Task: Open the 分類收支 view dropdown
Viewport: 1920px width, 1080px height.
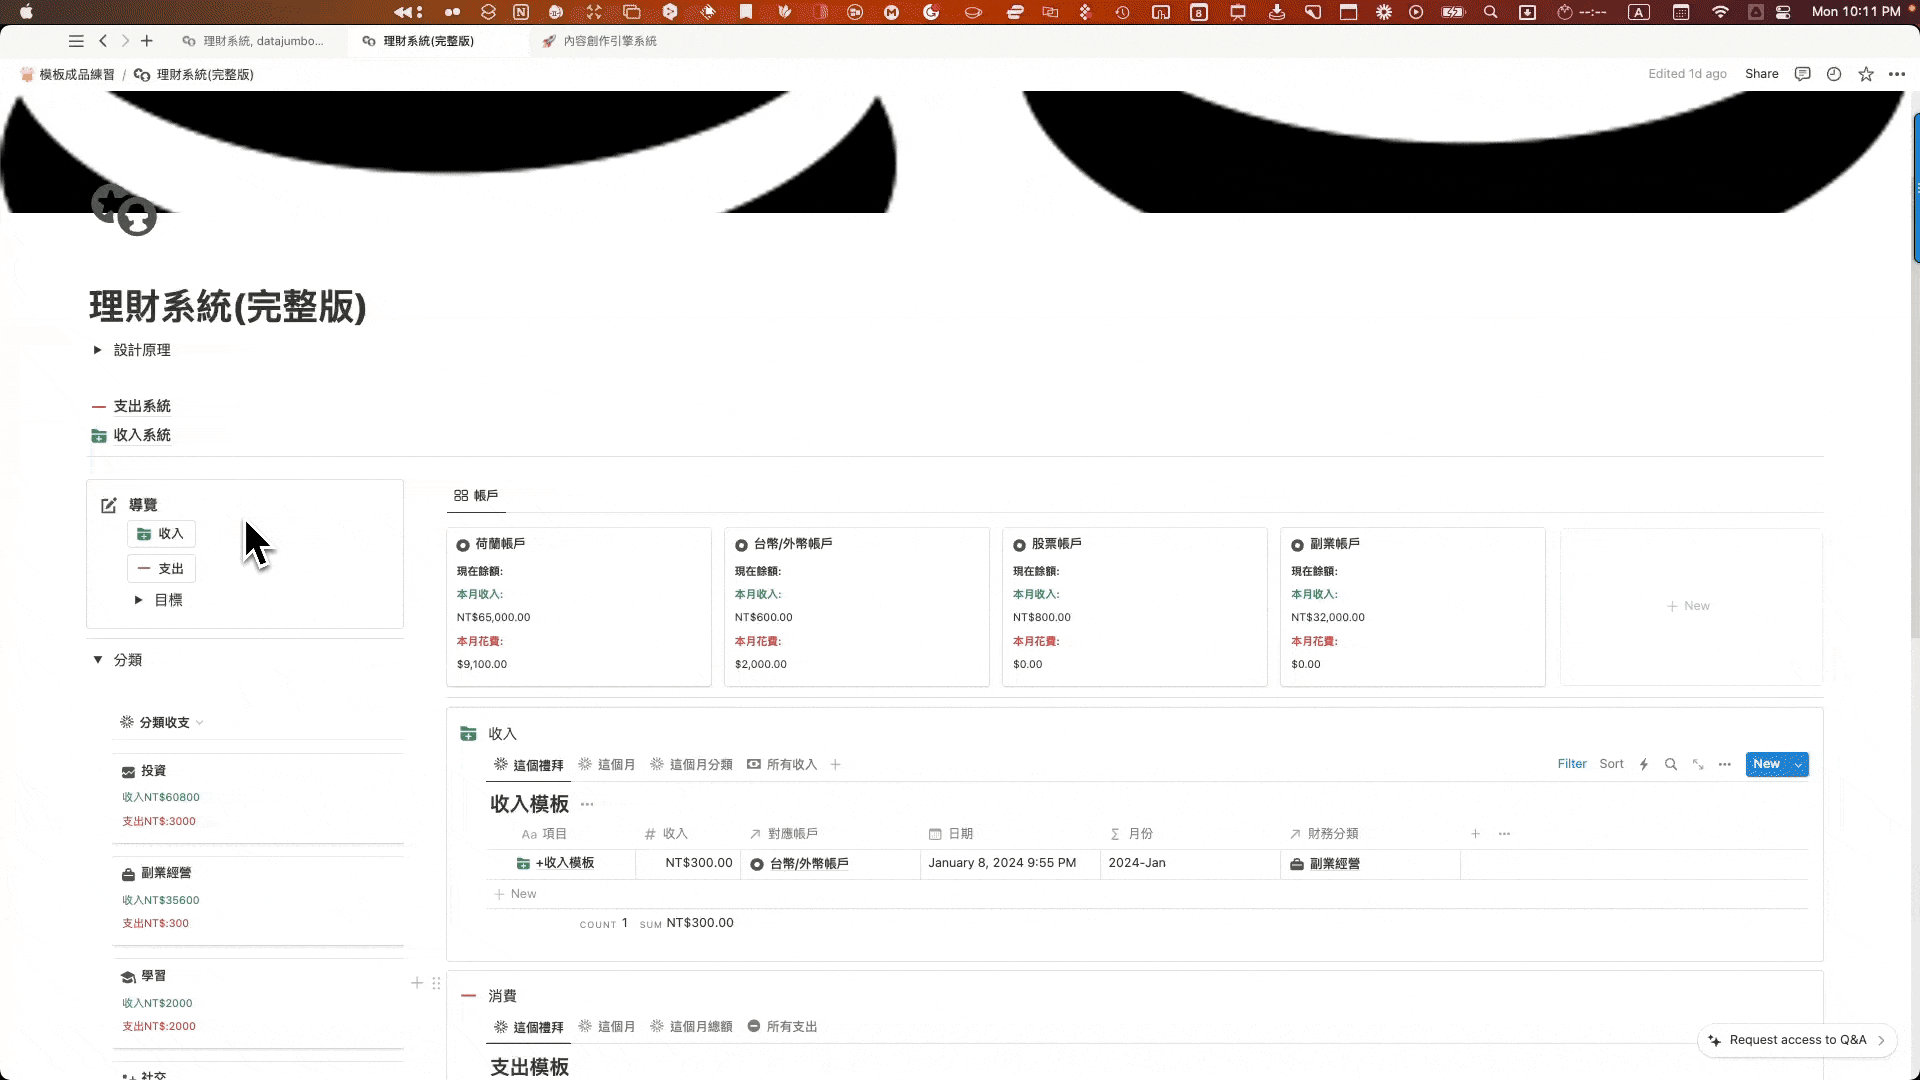Action: 163,722
